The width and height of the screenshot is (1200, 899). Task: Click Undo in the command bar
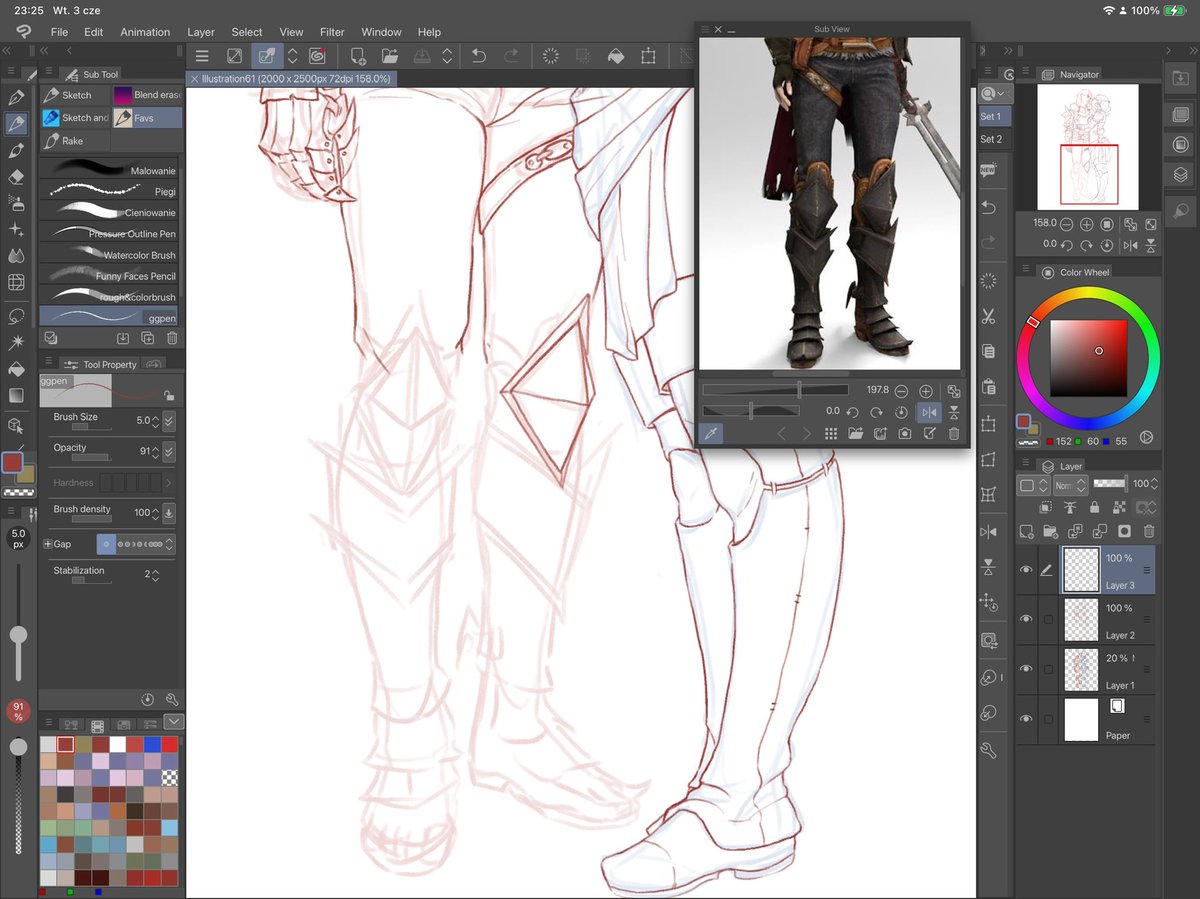click(479, 57)
